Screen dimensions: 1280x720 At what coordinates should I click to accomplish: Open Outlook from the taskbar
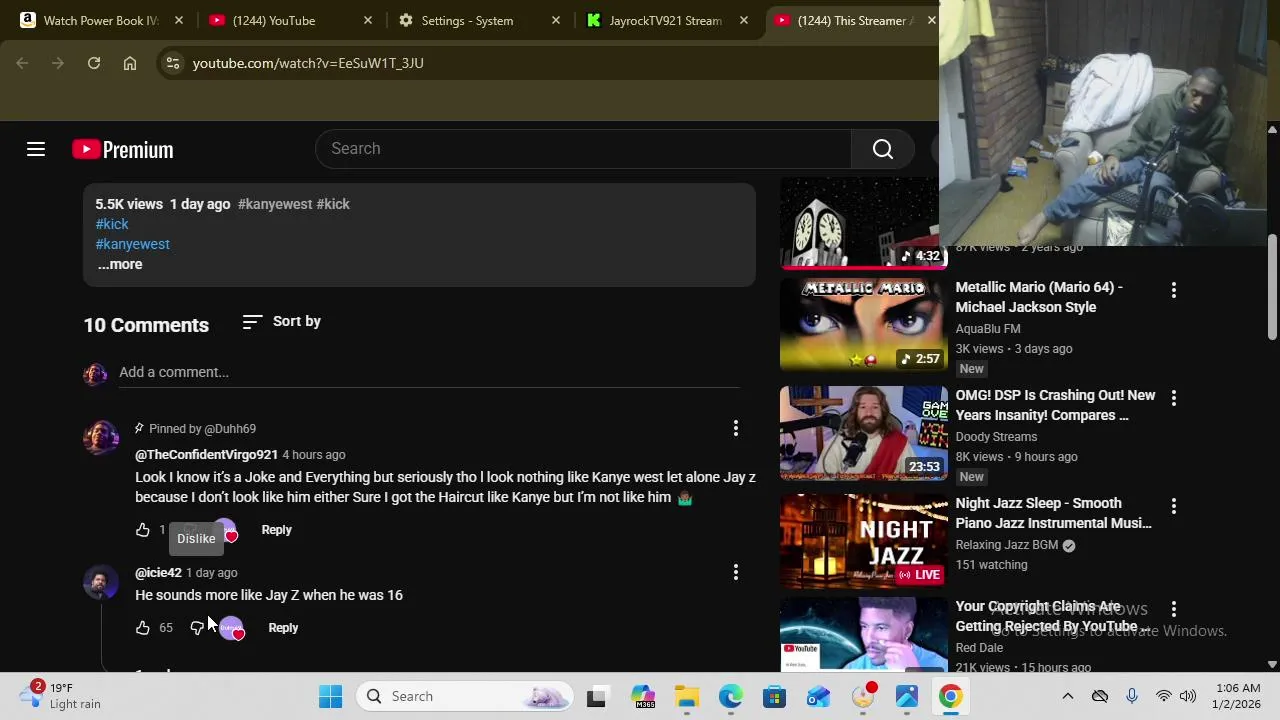click(819, 696)
